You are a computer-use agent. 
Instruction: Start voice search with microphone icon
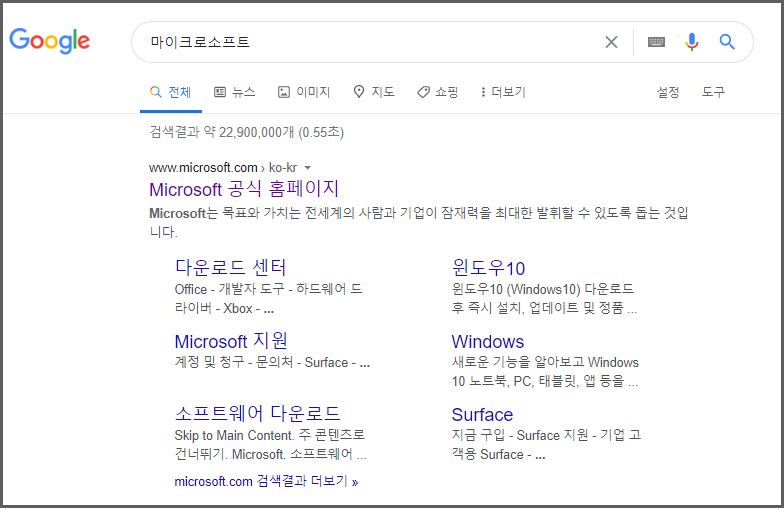coord(692,42)
